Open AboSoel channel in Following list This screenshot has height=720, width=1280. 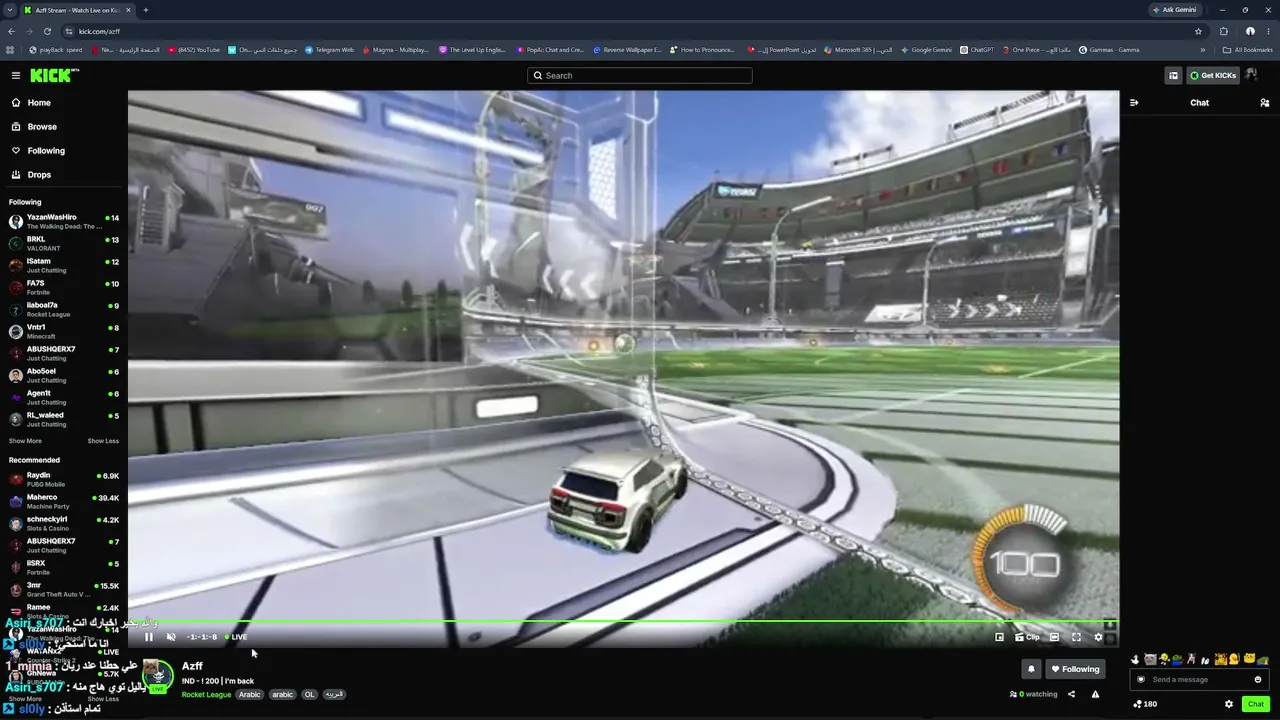tap(64, 376)
